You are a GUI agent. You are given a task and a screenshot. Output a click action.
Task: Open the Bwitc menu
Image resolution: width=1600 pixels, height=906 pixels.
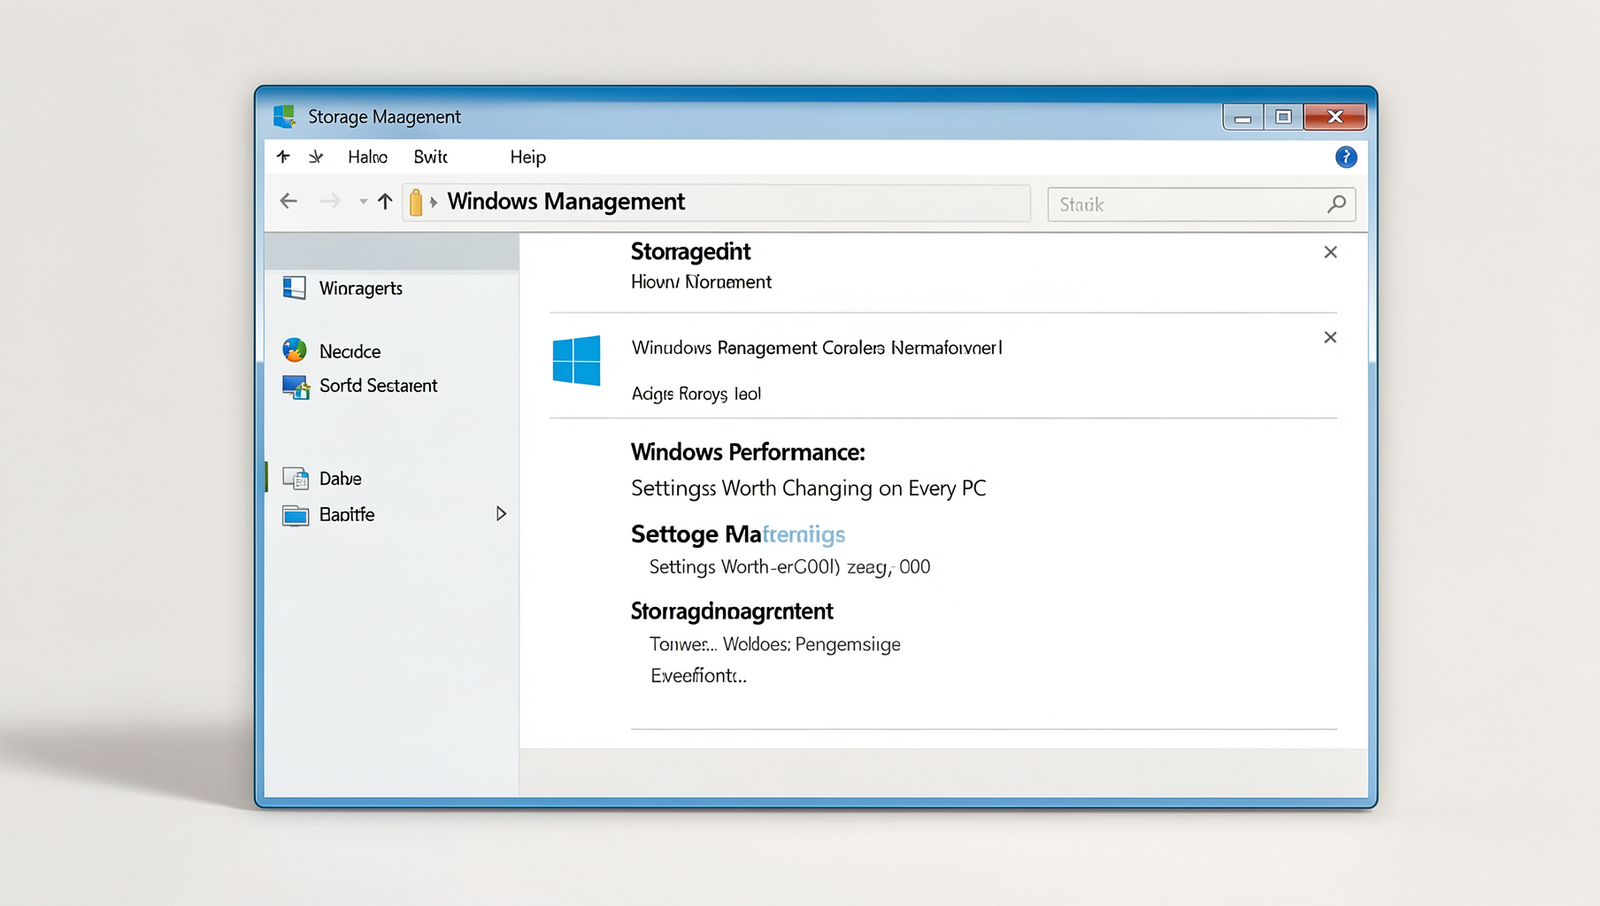coord(431,157)
